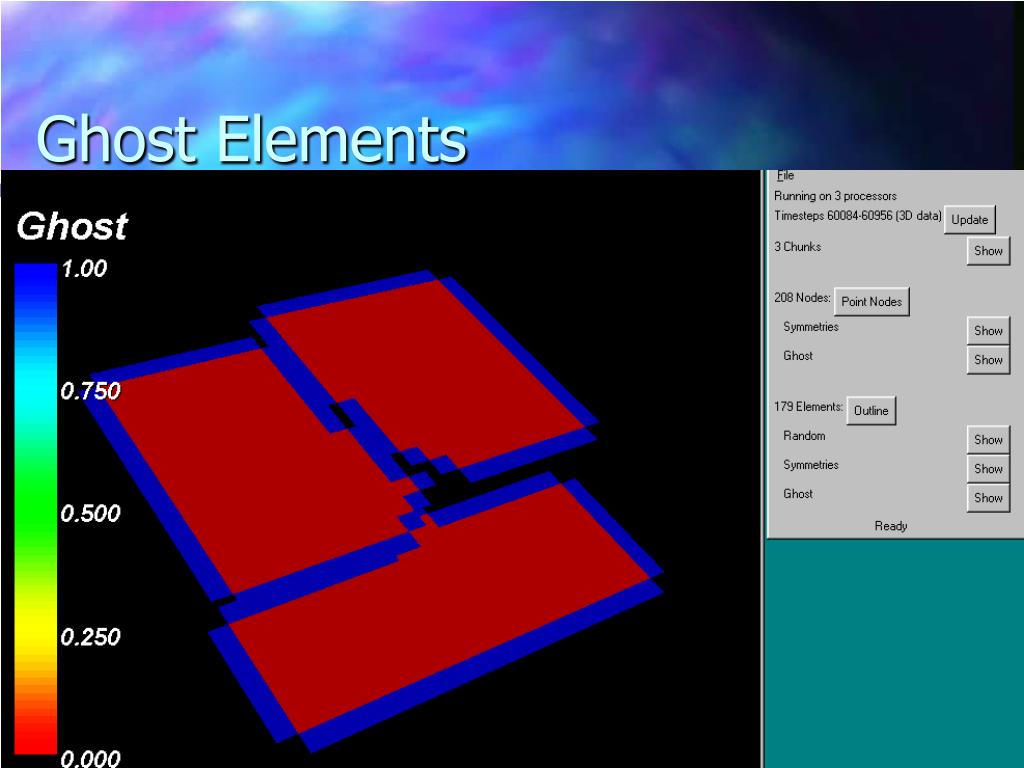Screen dimensions: 1024x768
Task: Open the File menu
Action: click(x=785, y=175)
